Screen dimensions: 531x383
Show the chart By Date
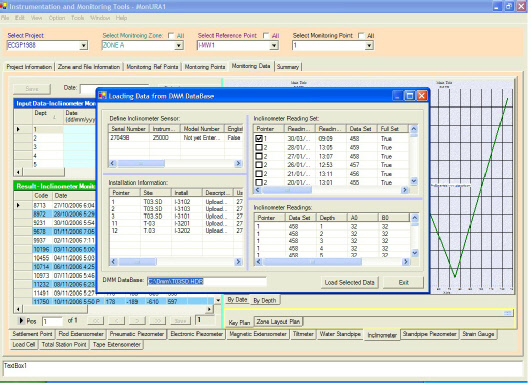[237, 300]
